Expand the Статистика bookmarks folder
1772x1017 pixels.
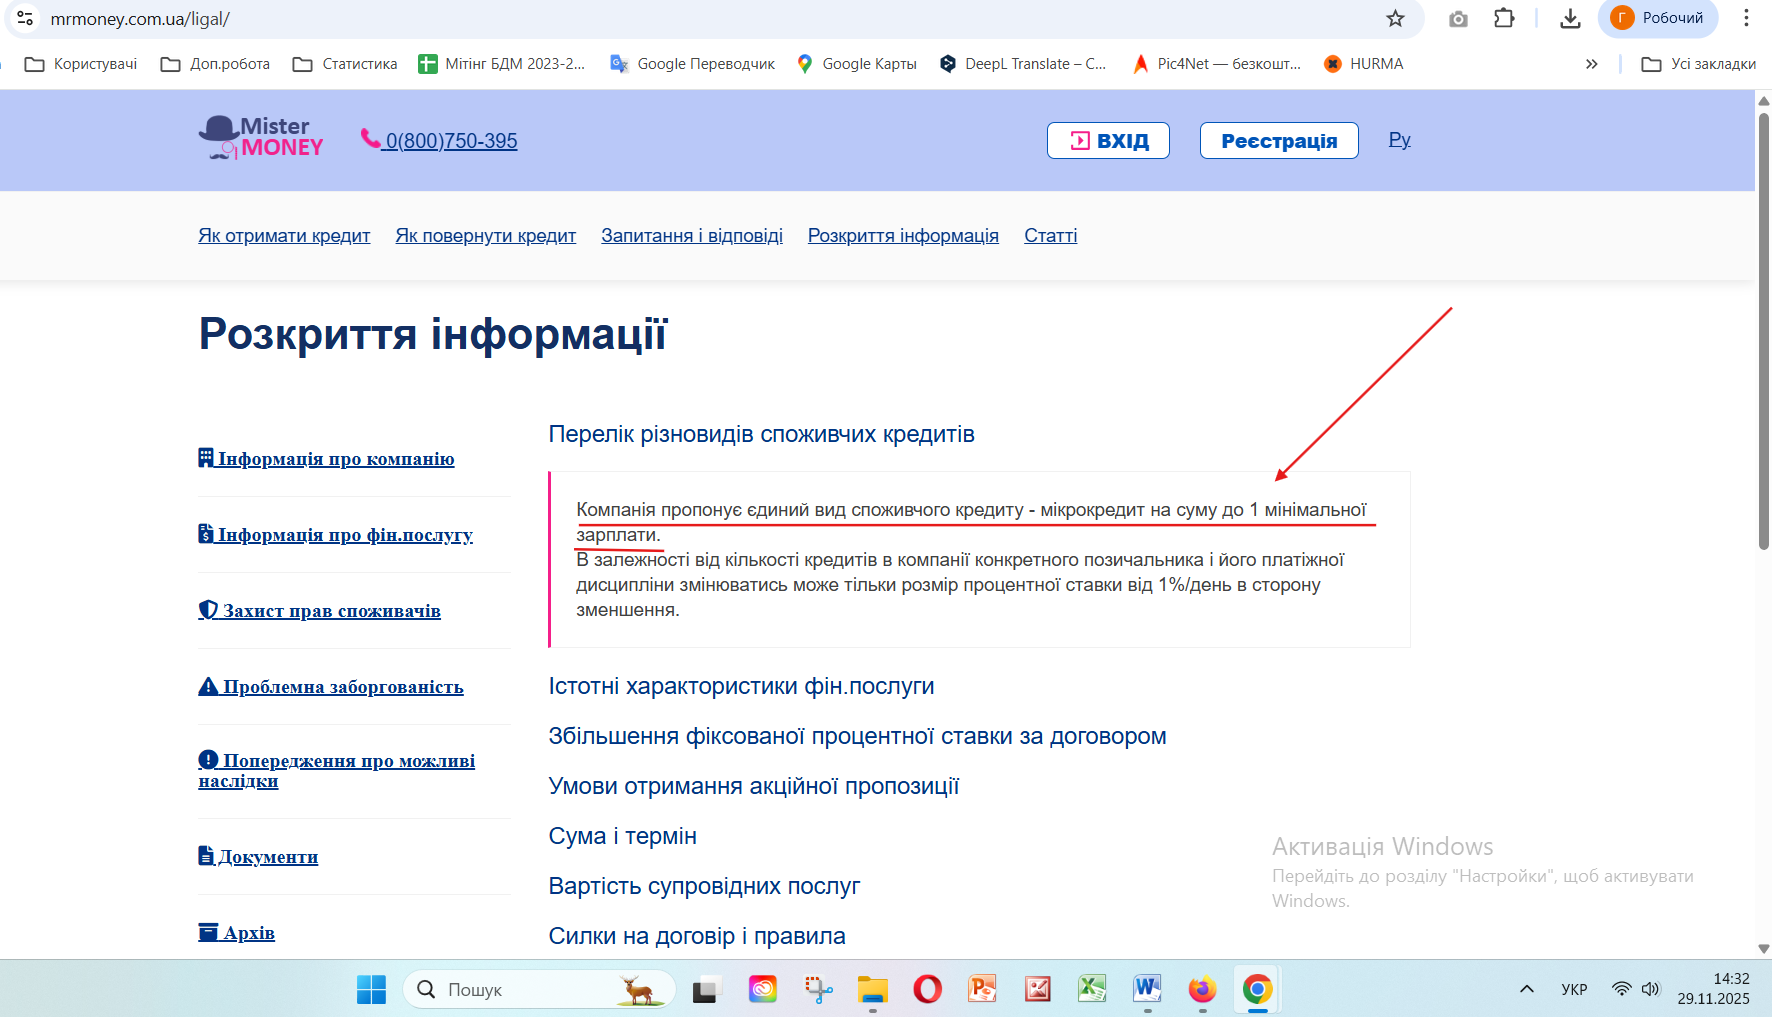[345, 64]
